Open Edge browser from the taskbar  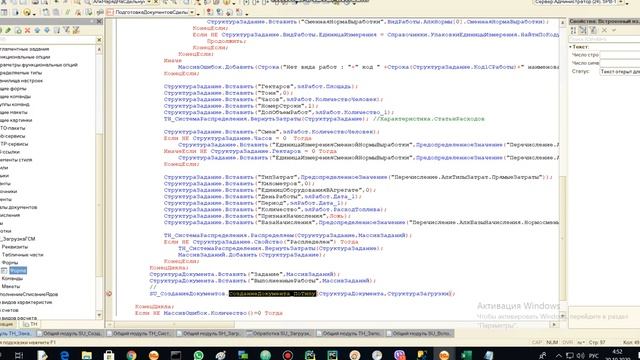tap(64, 355)
